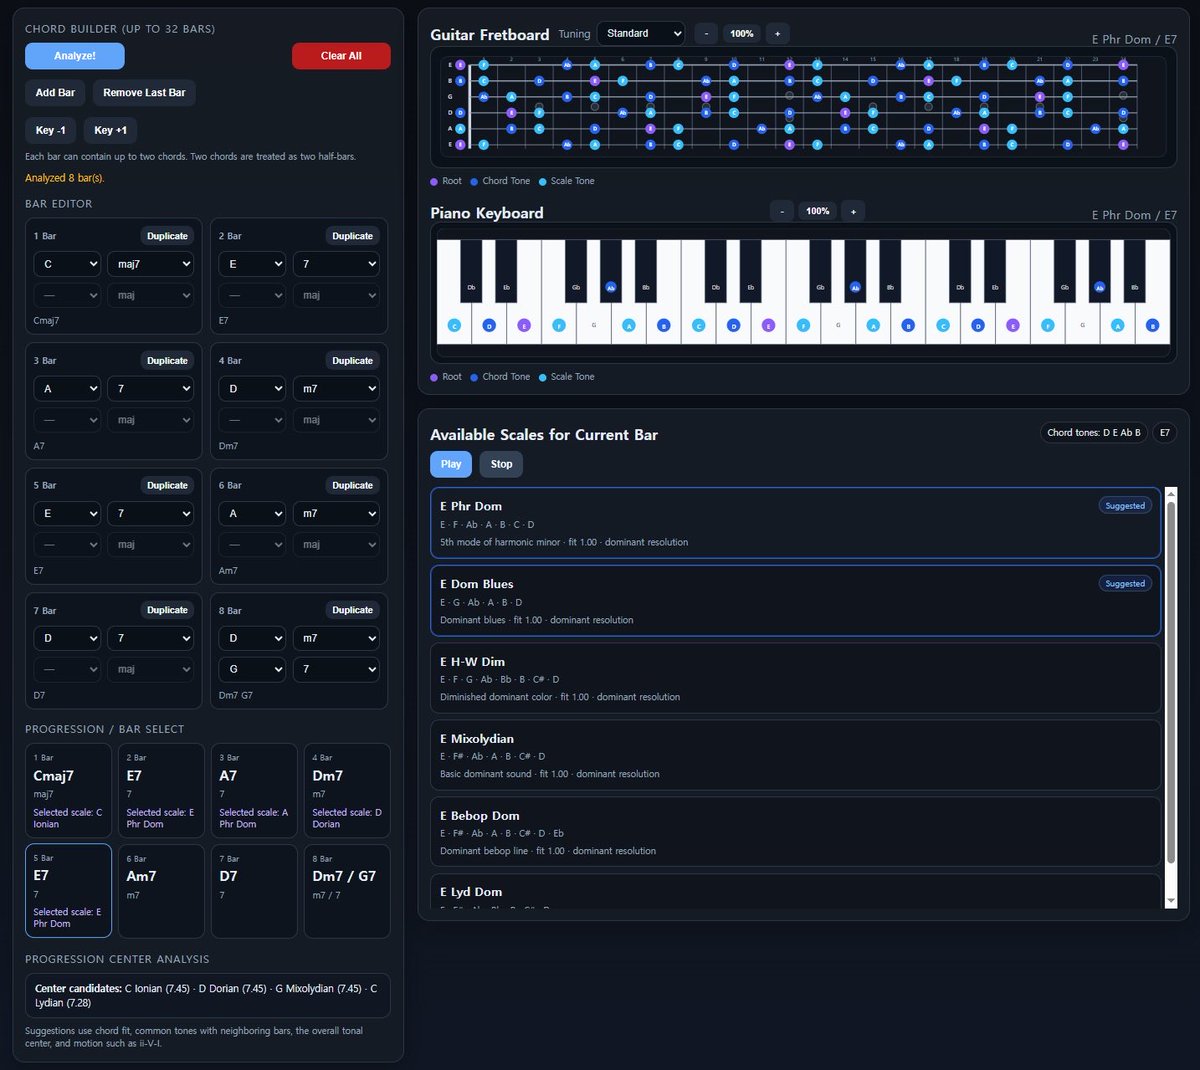Open Bar 6 root note dropdown (A)

(x=252, y=513)
